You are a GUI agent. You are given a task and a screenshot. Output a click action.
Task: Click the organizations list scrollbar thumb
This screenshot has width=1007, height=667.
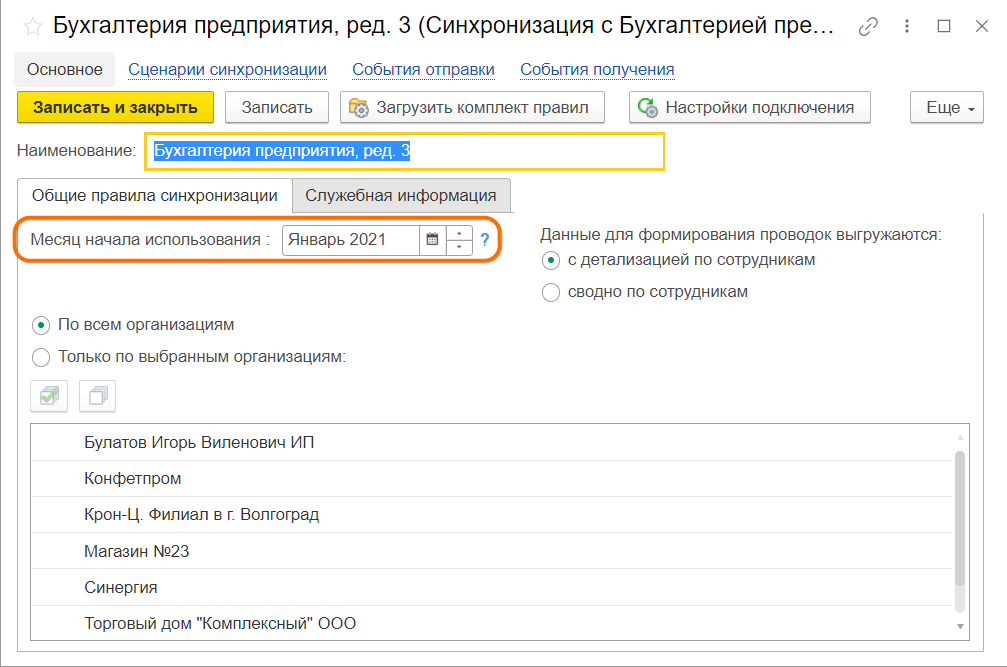pyautogui.click(x=960, y=519)
